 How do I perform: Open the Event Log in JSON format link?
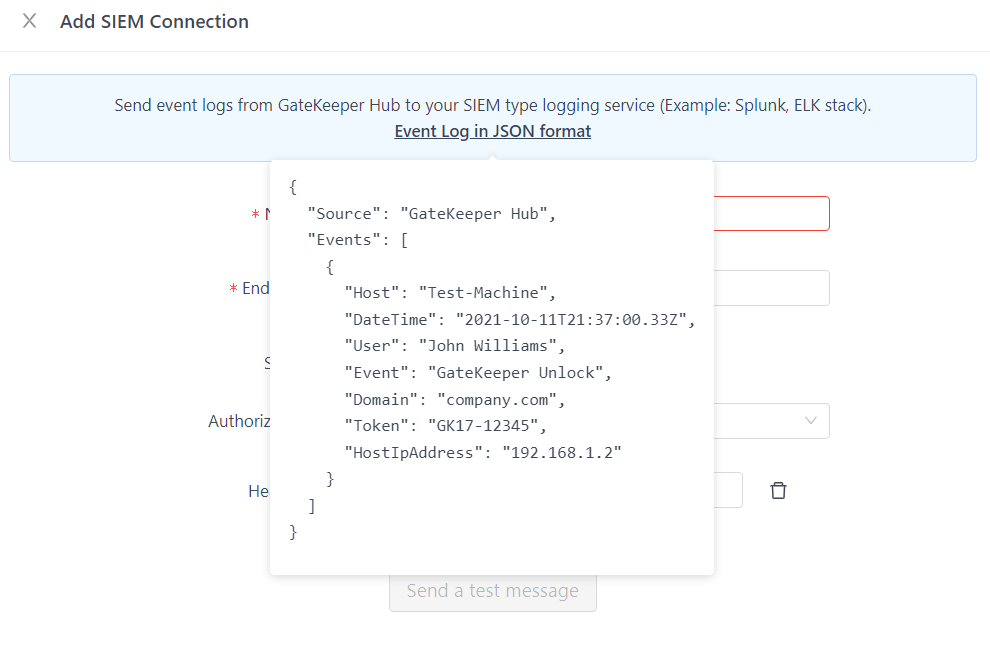(492, 131)
